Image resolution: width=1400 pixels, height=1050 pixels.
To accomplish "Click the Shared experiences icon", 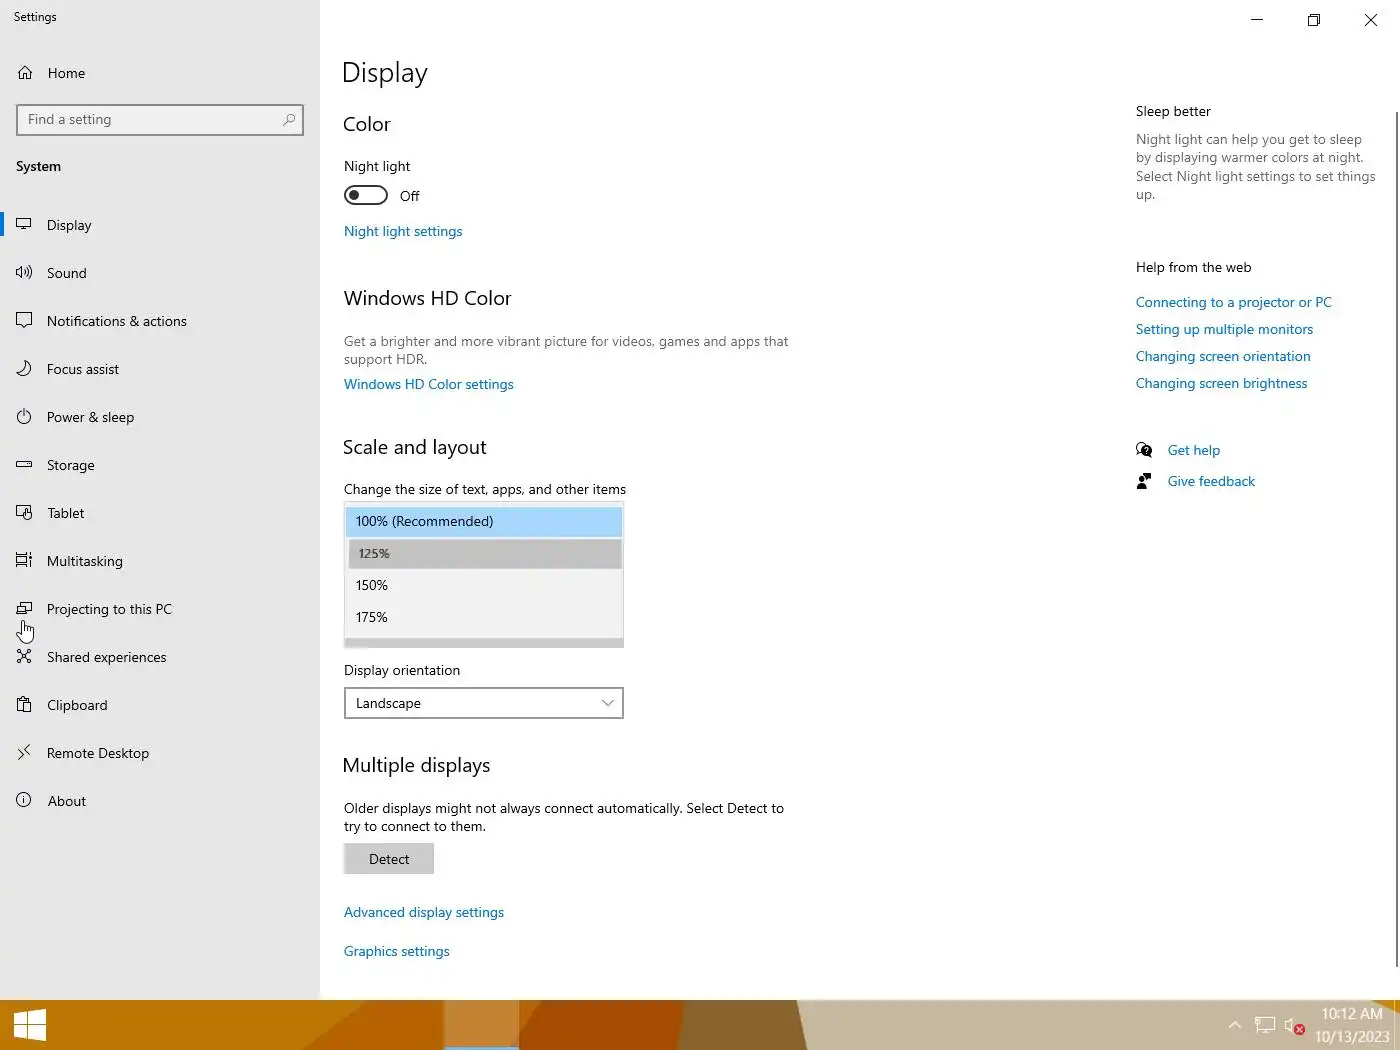I will [x=24, y=656].
